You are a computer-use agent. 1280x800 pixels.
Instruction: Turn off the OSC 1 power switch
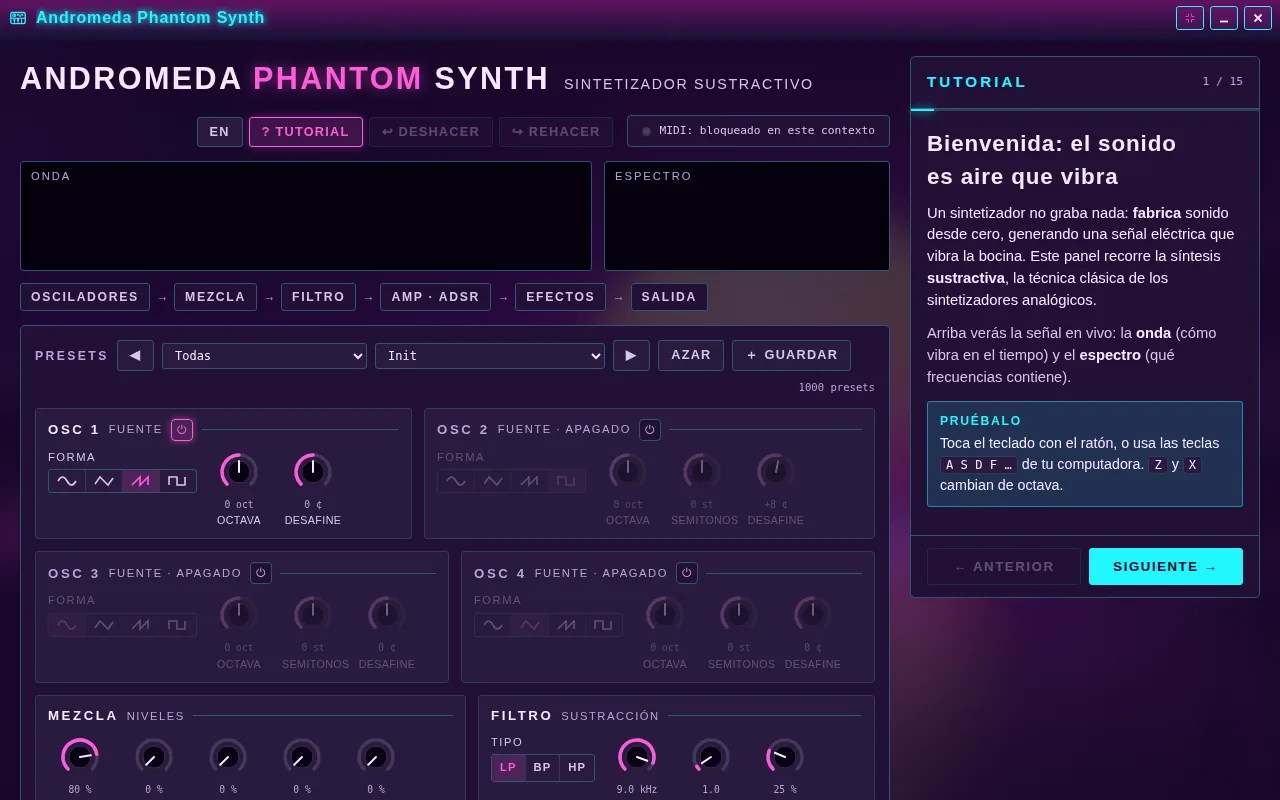pos(182,430)
